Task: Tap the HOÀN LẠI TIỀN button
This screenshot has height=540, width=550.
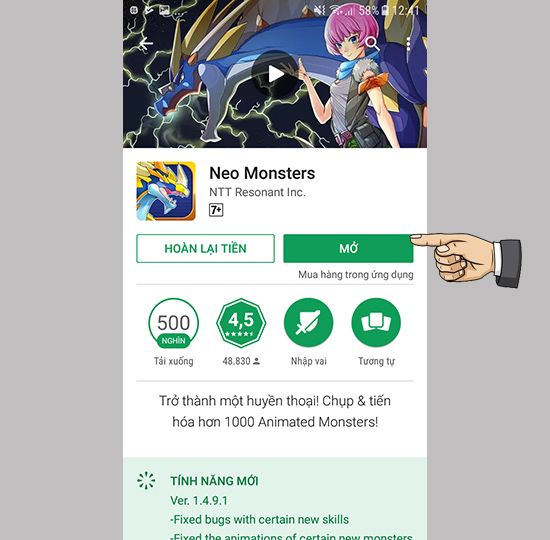Action: coord(205,248)
